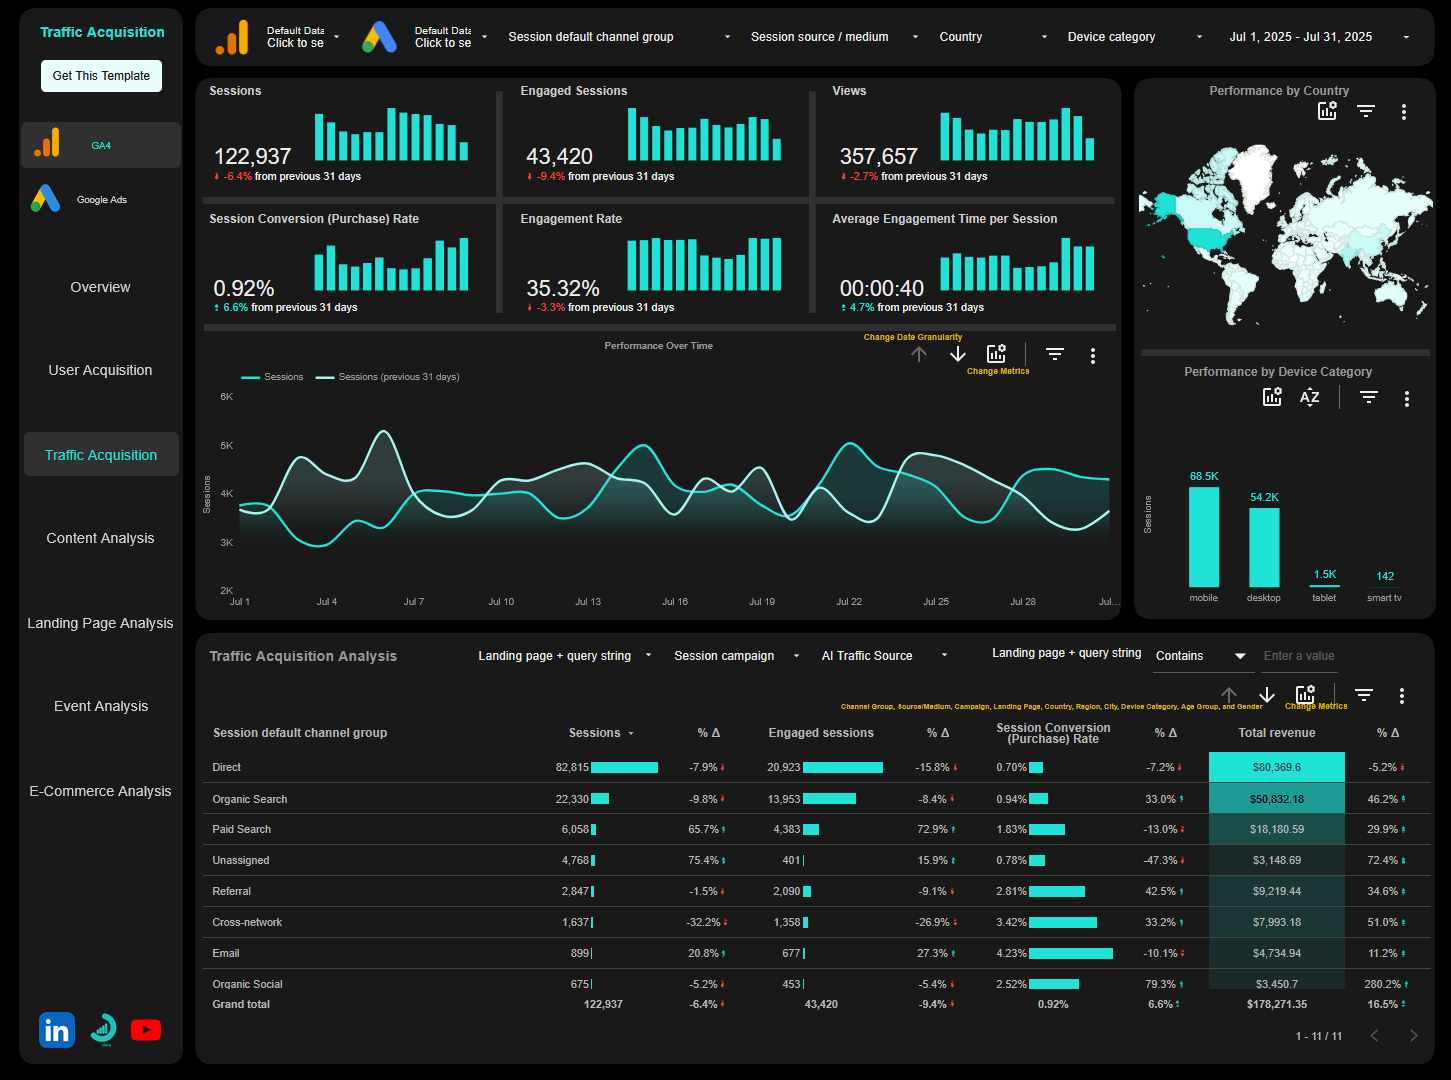Open the Session default channel group dropdown
This screenshot has height=1080, width=1451.
click(617, 37)
